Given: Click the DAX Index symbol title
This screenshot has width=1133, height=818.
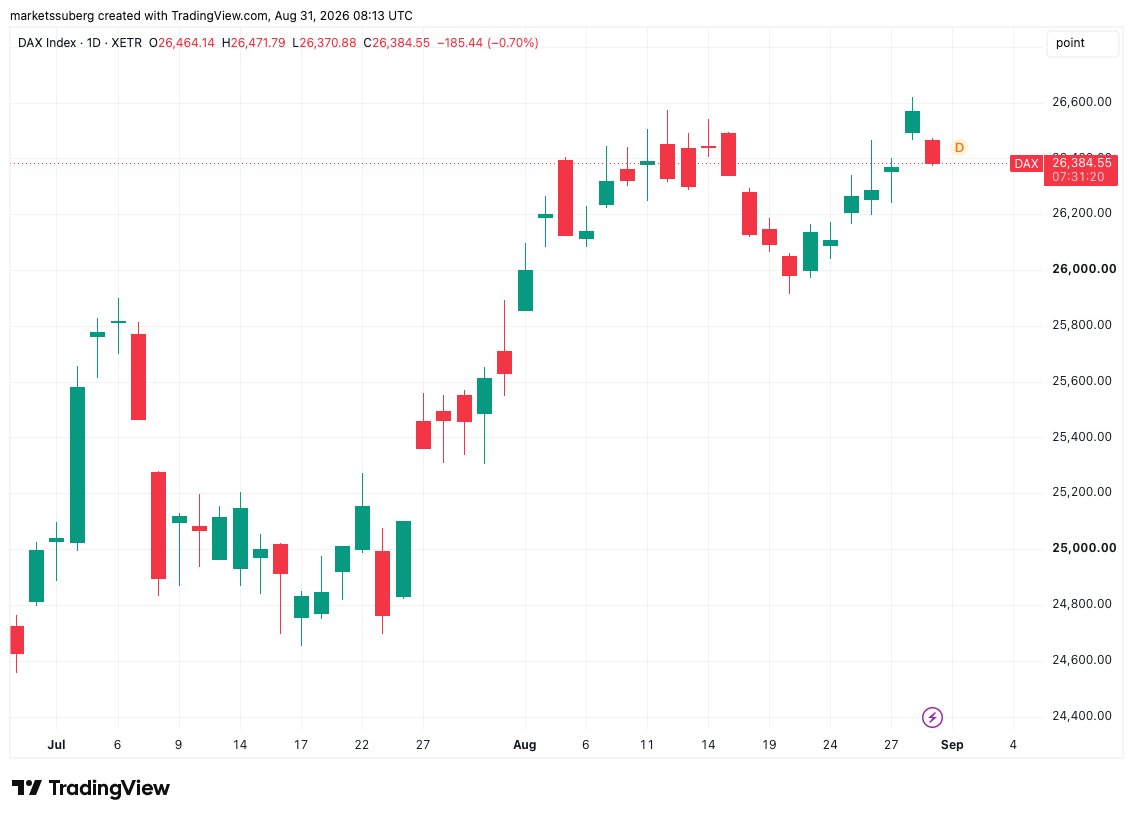Looking at the screenshot, I should [x=47, y=43].
